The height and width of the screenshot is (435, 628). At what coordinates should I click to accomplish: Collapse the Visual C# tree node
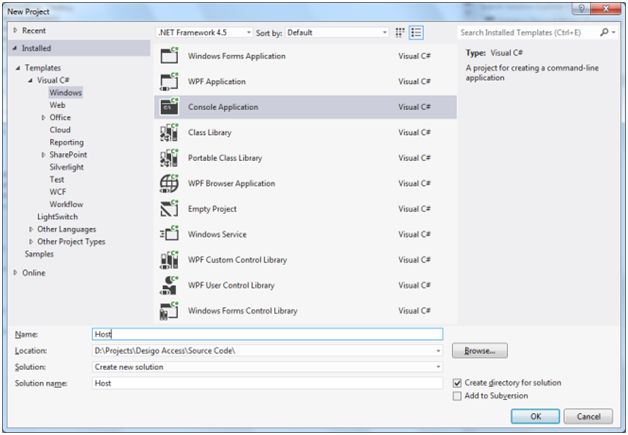(x=30, y=80)
